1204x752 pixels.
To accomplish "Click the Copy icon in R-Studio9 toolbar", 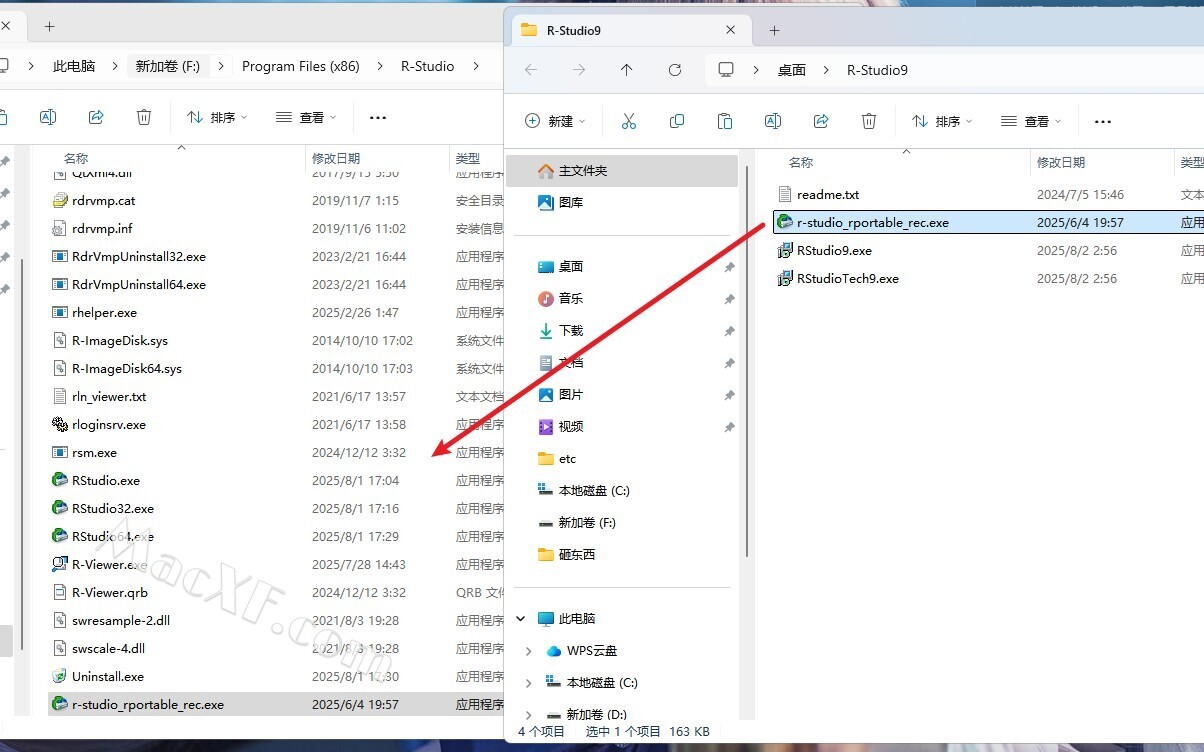I will tap(677, 121).
